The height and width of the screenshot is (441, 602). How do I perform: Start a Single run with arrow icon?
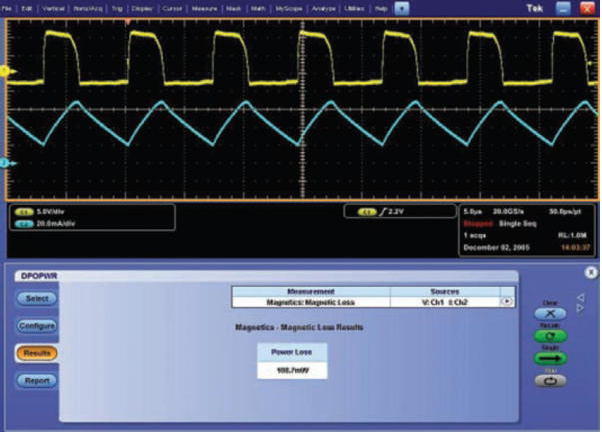[x=551, y=357]
